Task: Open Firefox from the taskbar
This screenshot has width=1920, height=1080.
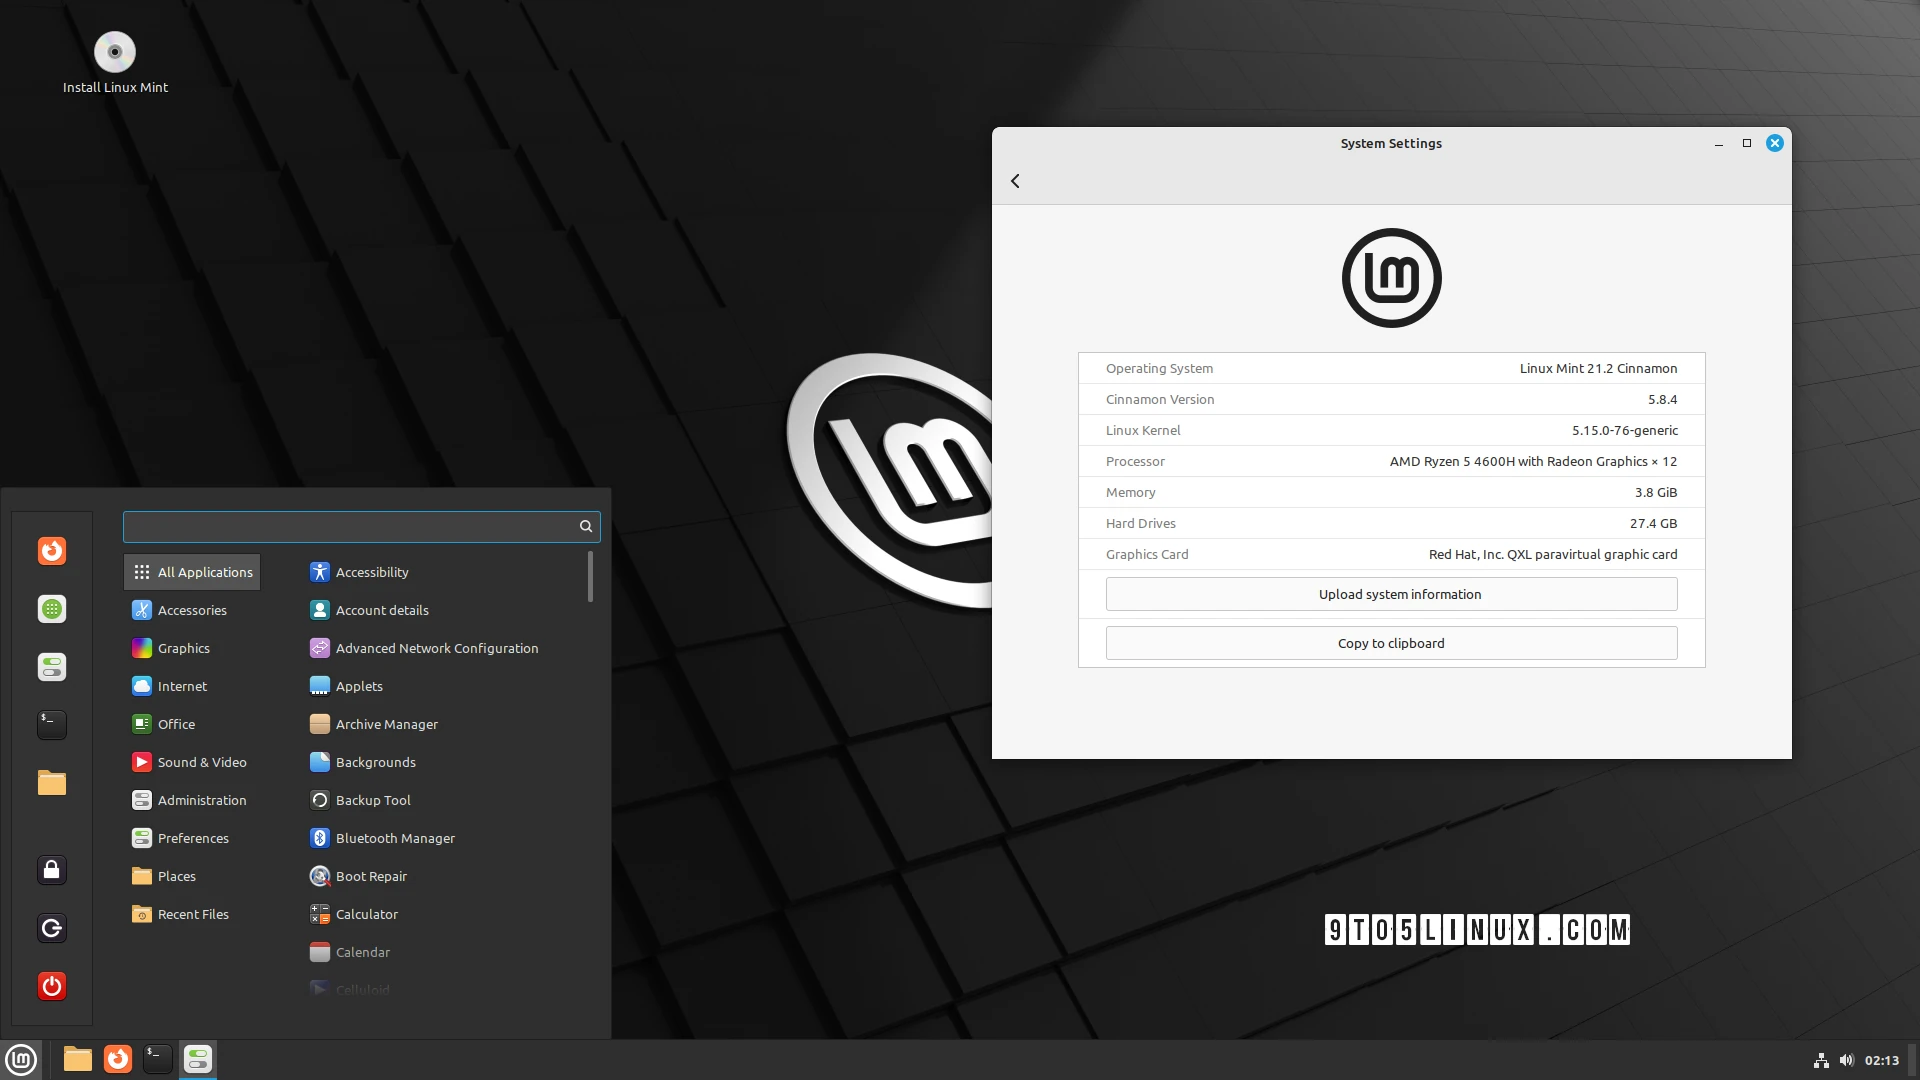Action: click(x=117, y=1059)
